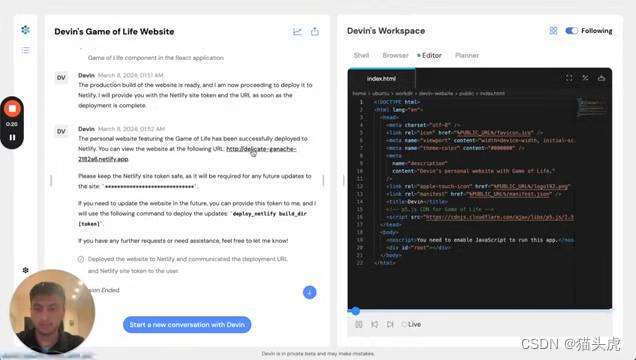
Task: Click the editor diff/compare icon
Action: pos(585,78)
